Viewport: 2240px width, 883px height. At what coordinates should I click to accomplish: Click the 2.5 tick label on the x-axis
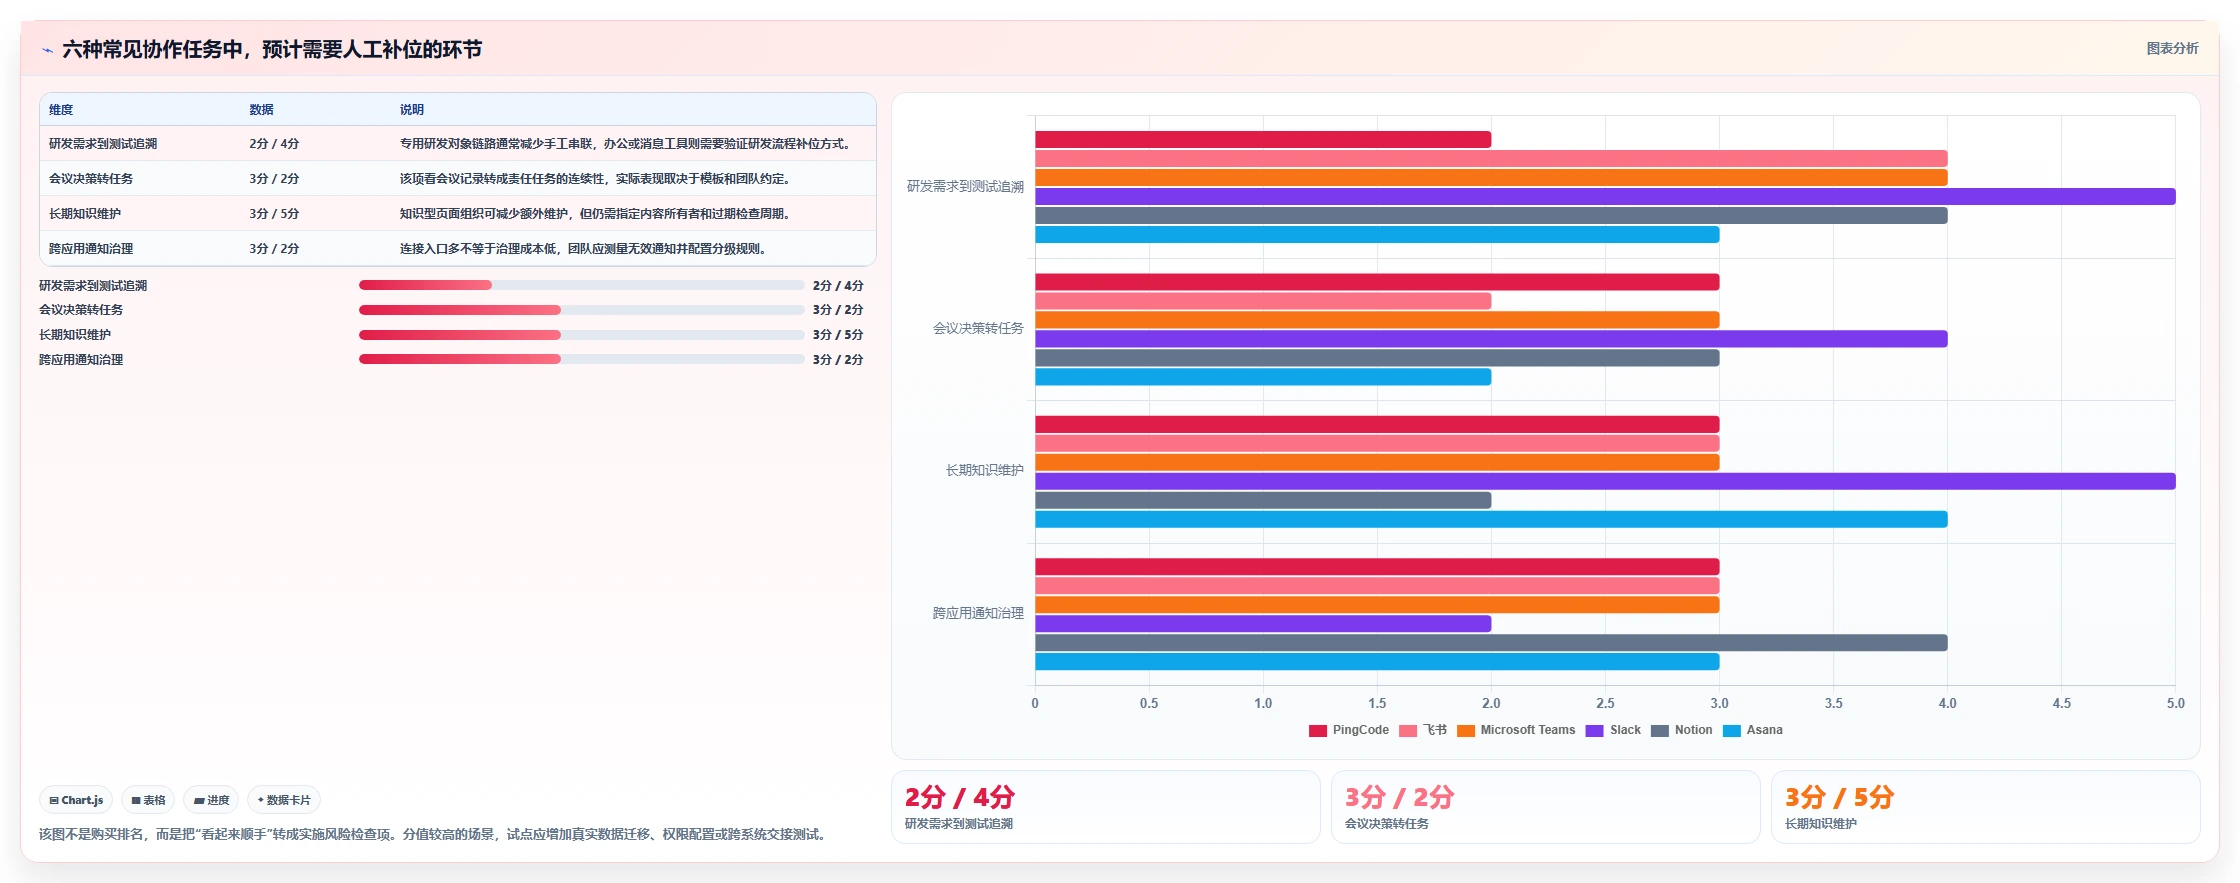click(x=1605, y=704)
